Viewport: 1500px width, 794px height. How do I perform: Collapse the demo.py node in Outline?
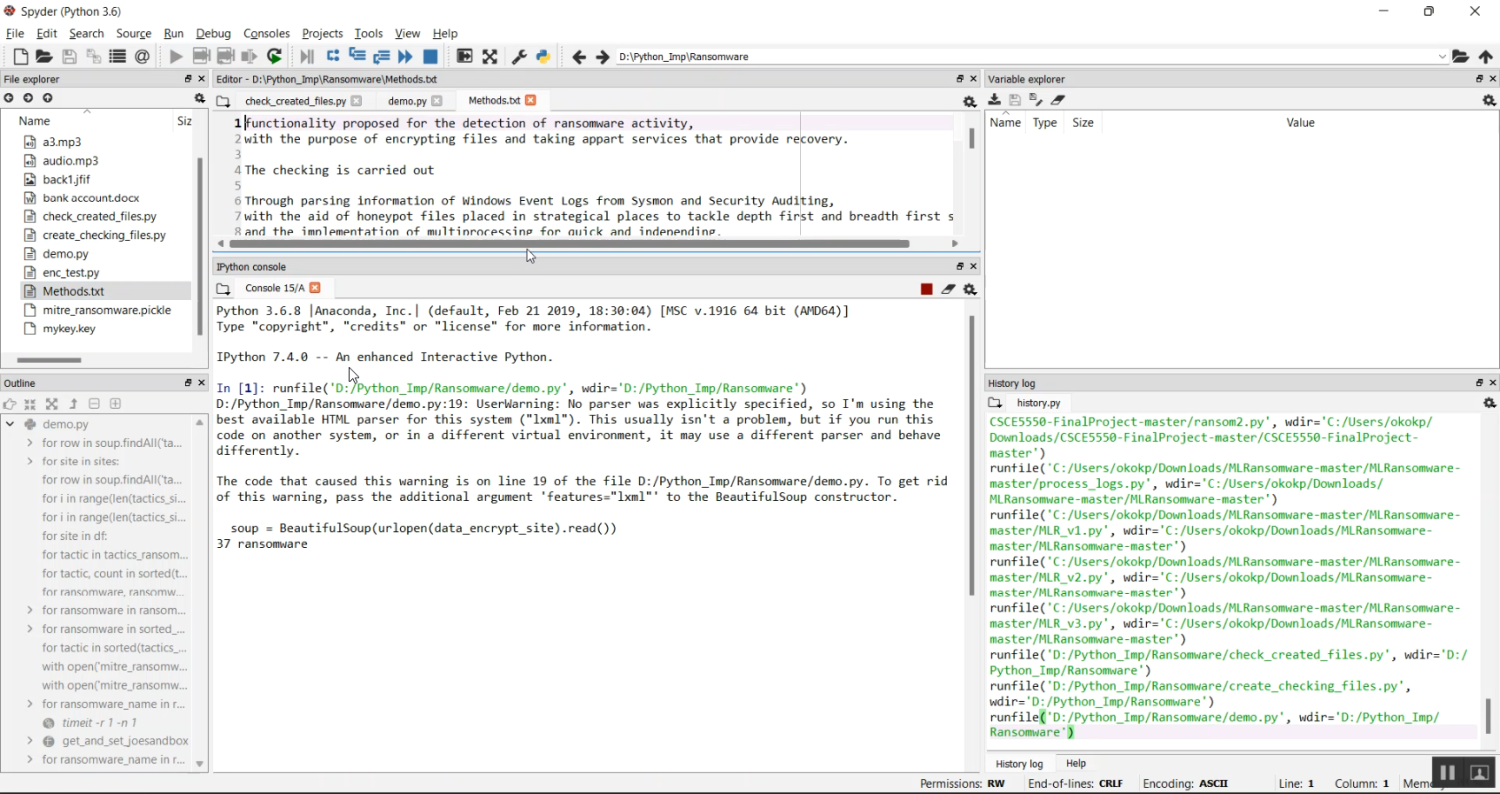coord(10,424)
